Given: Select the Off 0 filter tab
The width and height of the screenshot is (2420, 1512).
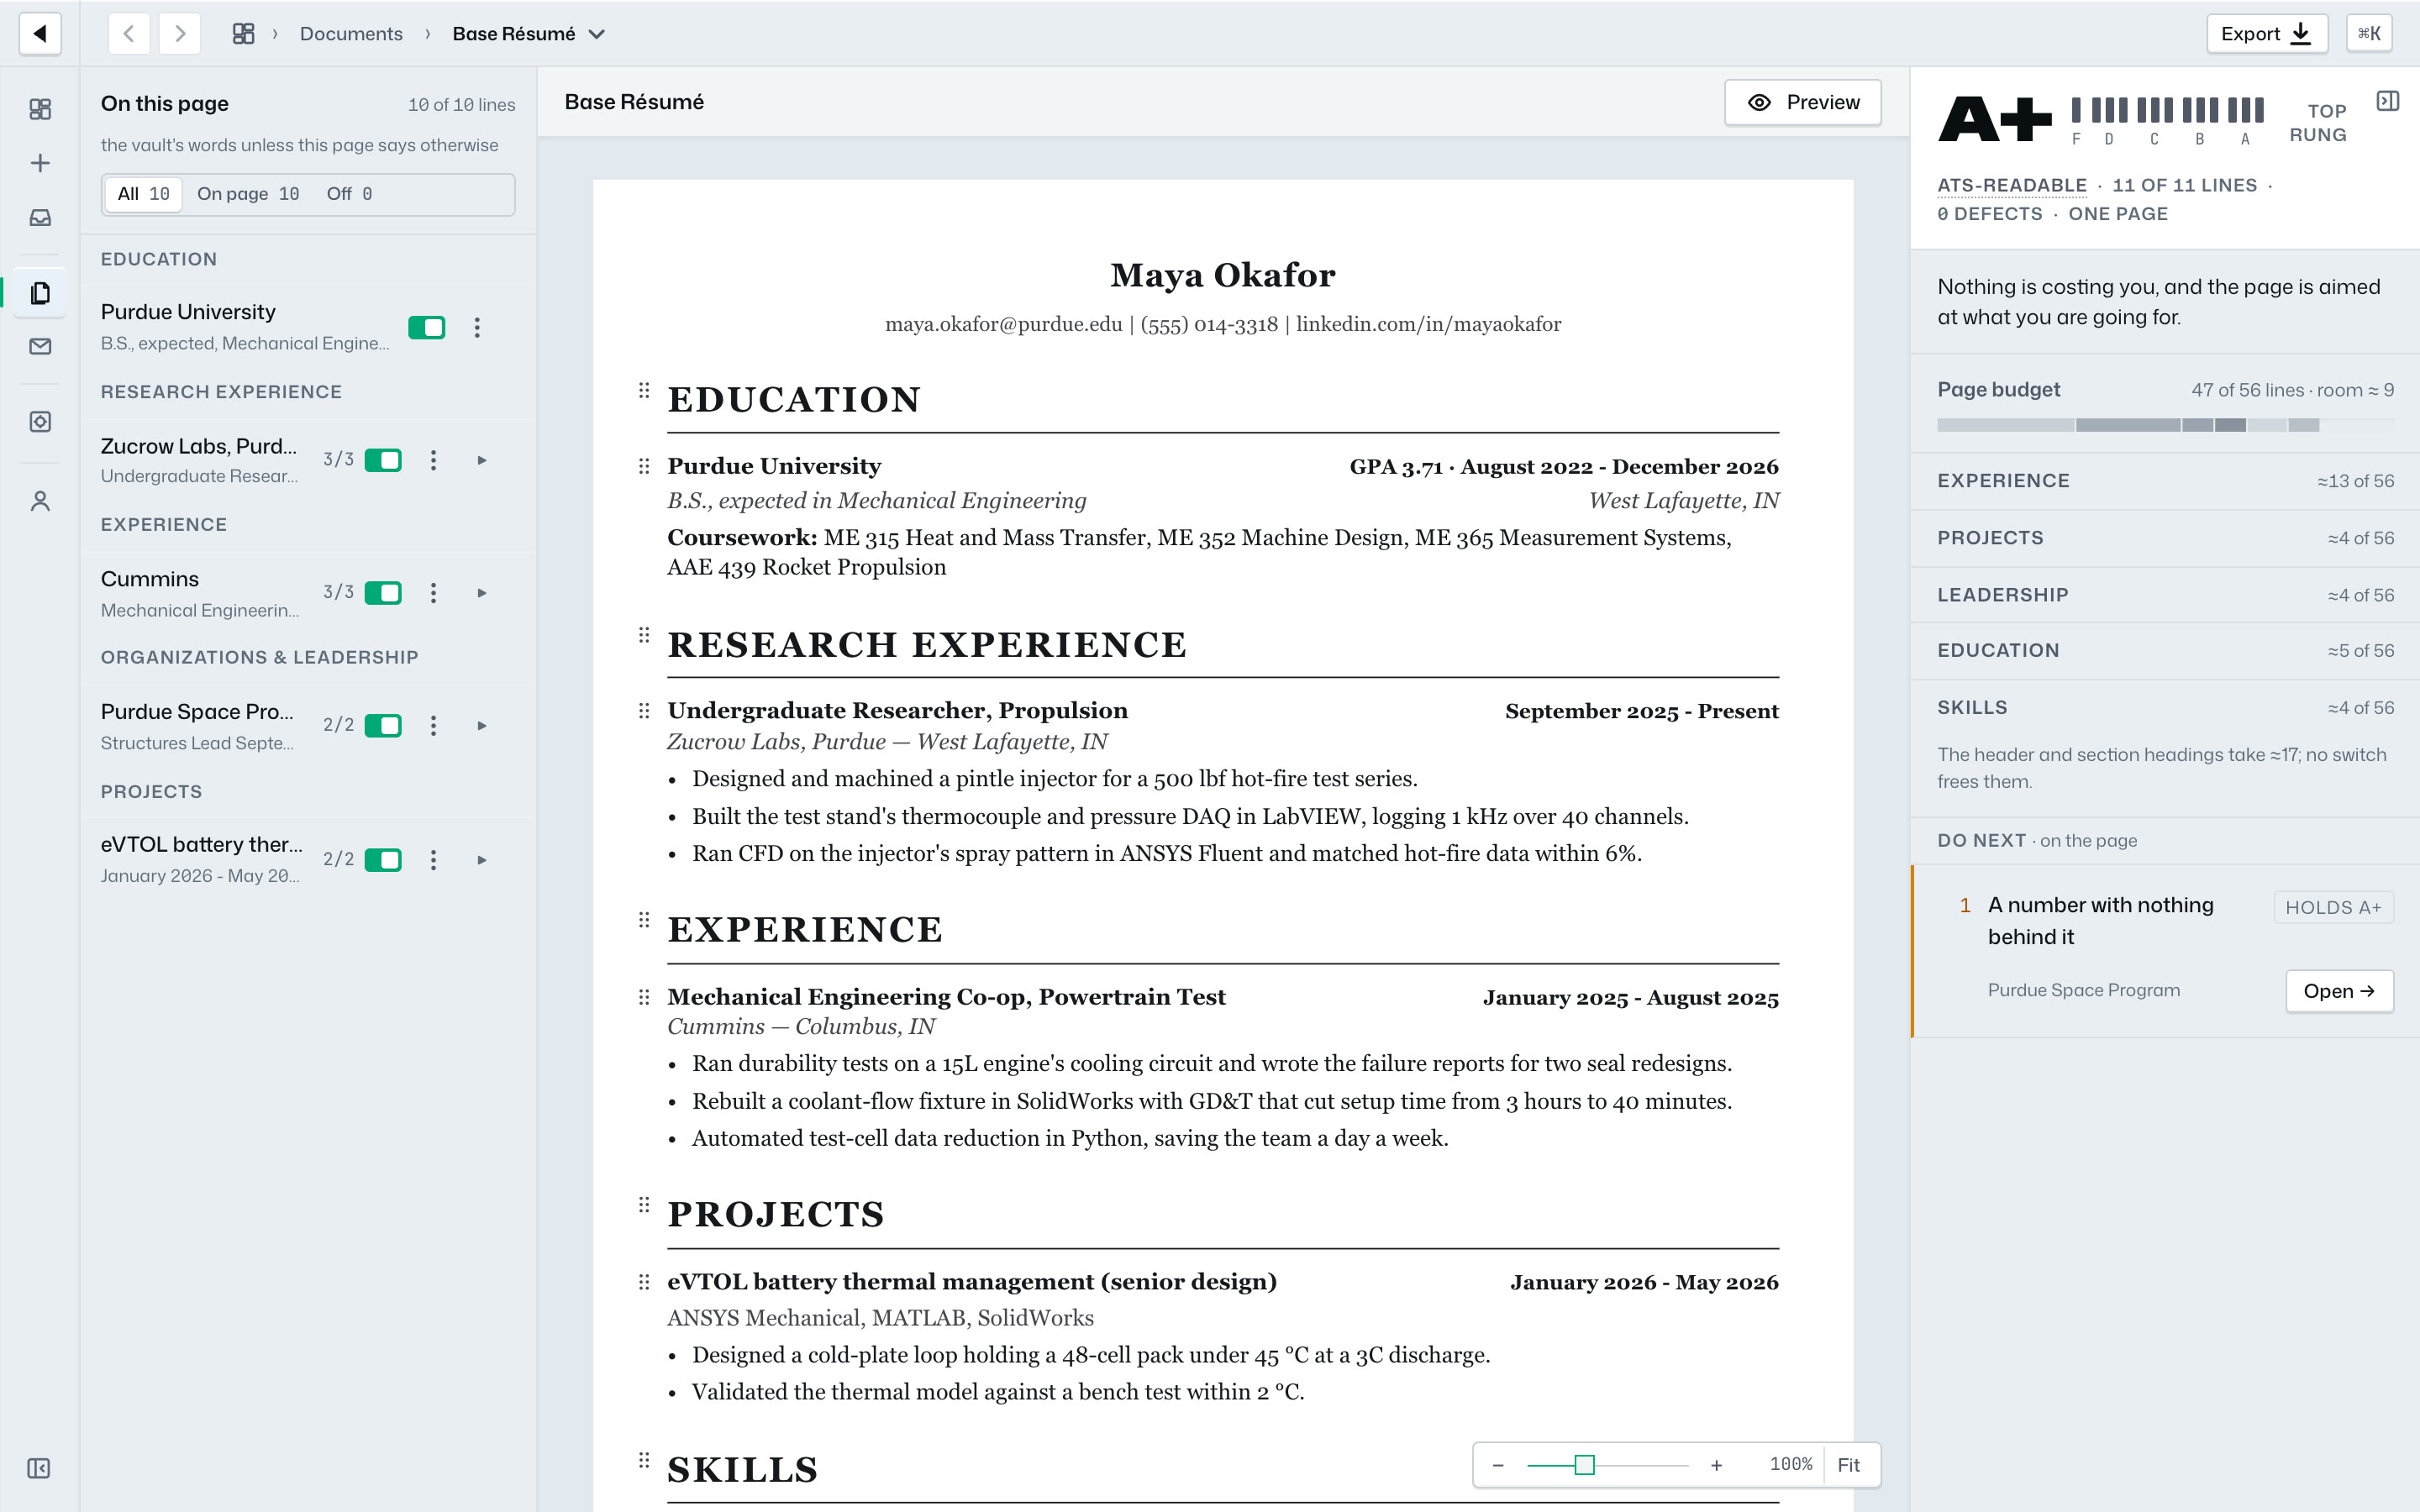Looking at the screenshot, I should 349,194.
